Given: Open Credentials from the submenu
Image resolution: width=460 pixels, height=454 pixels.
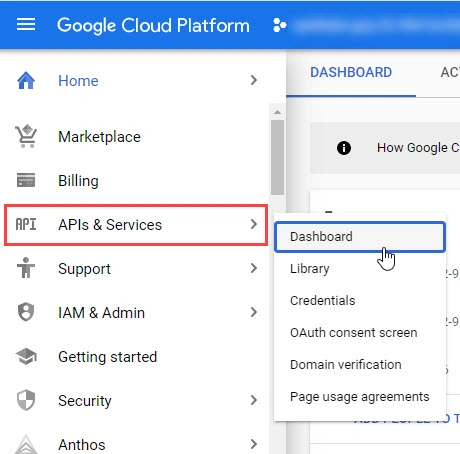Looking at the screenshot, I should click(360, 301).
